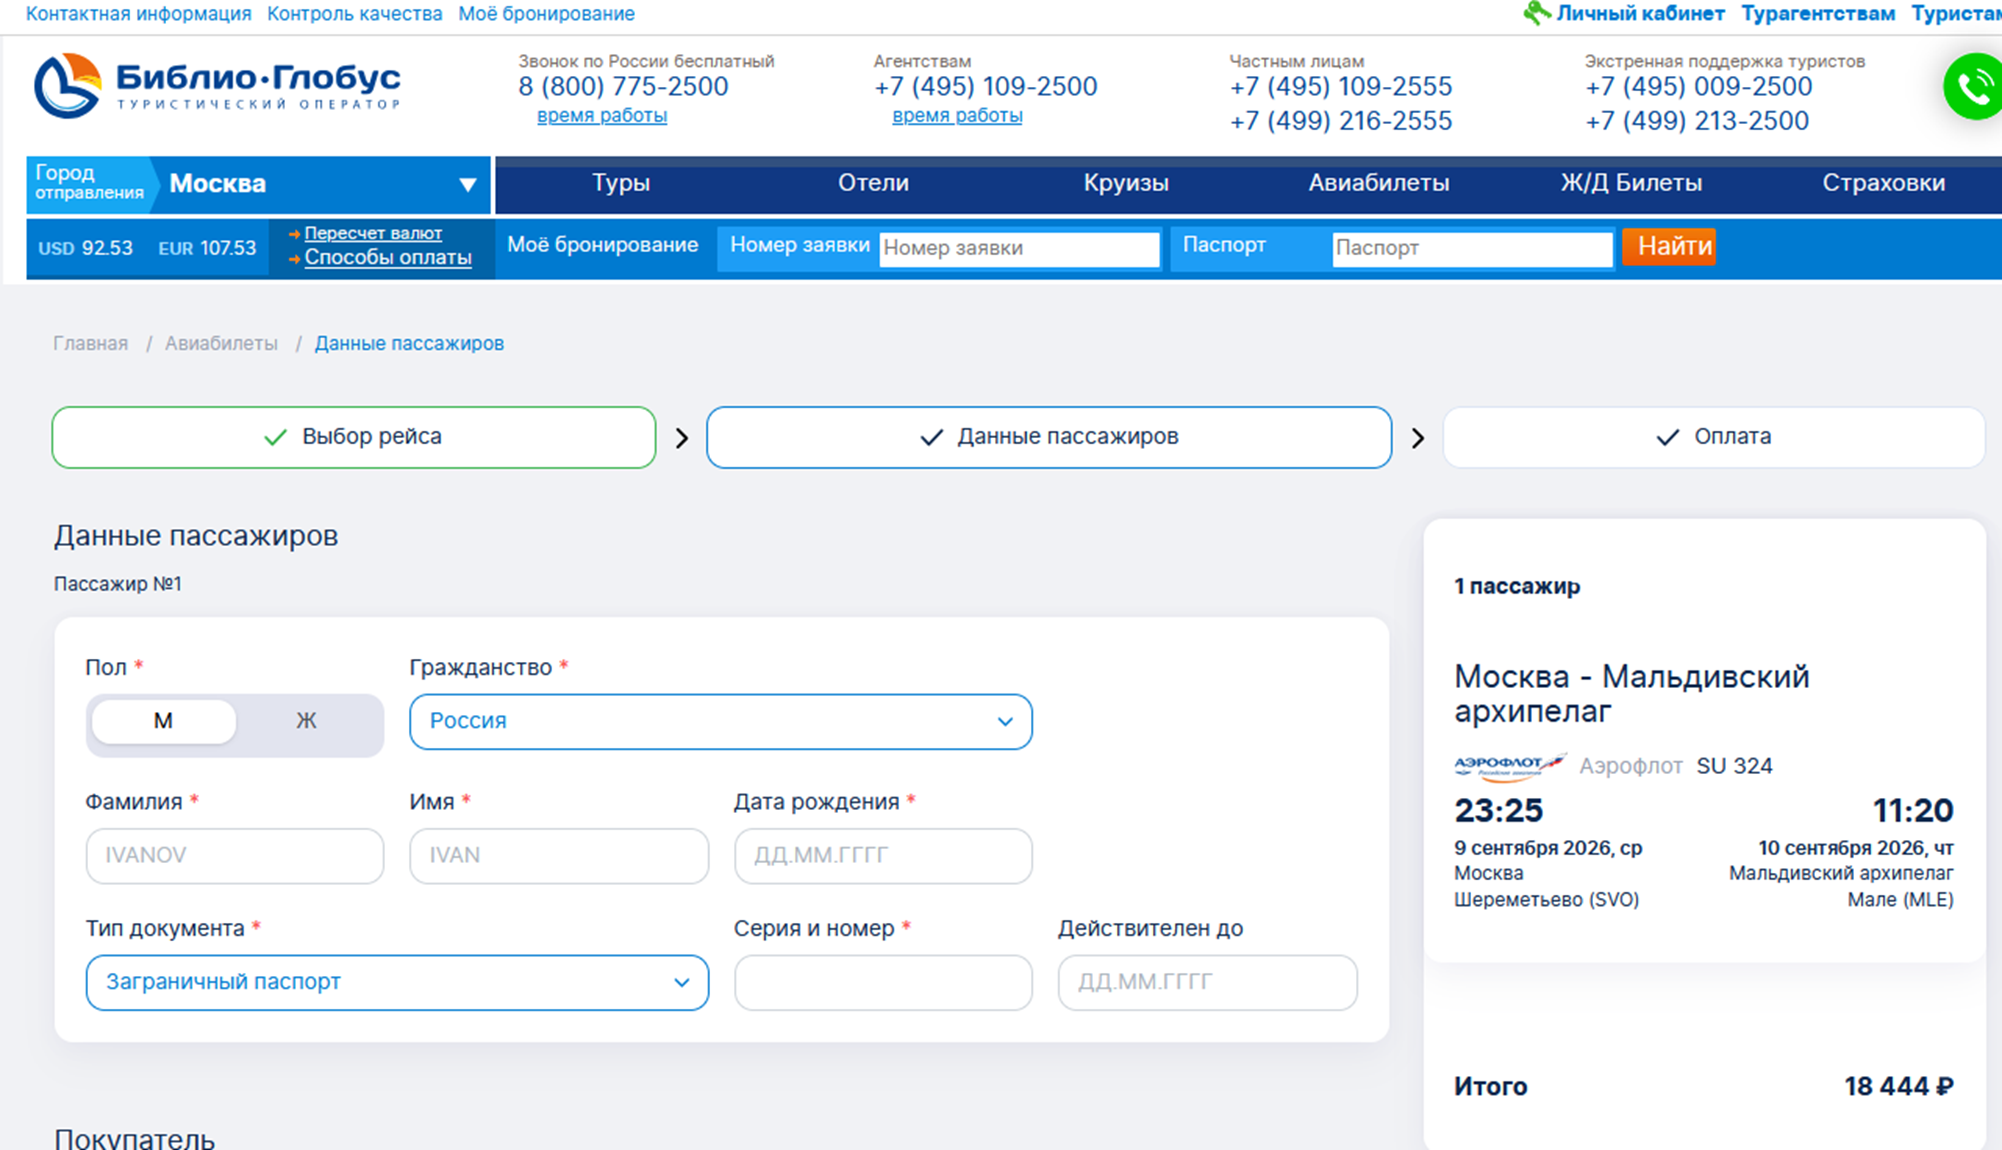Image resolution: width=2002 pixels, height=1150 pixels.
Task: Open the Способы оплаты link
Action: click(x=388, y=257)
